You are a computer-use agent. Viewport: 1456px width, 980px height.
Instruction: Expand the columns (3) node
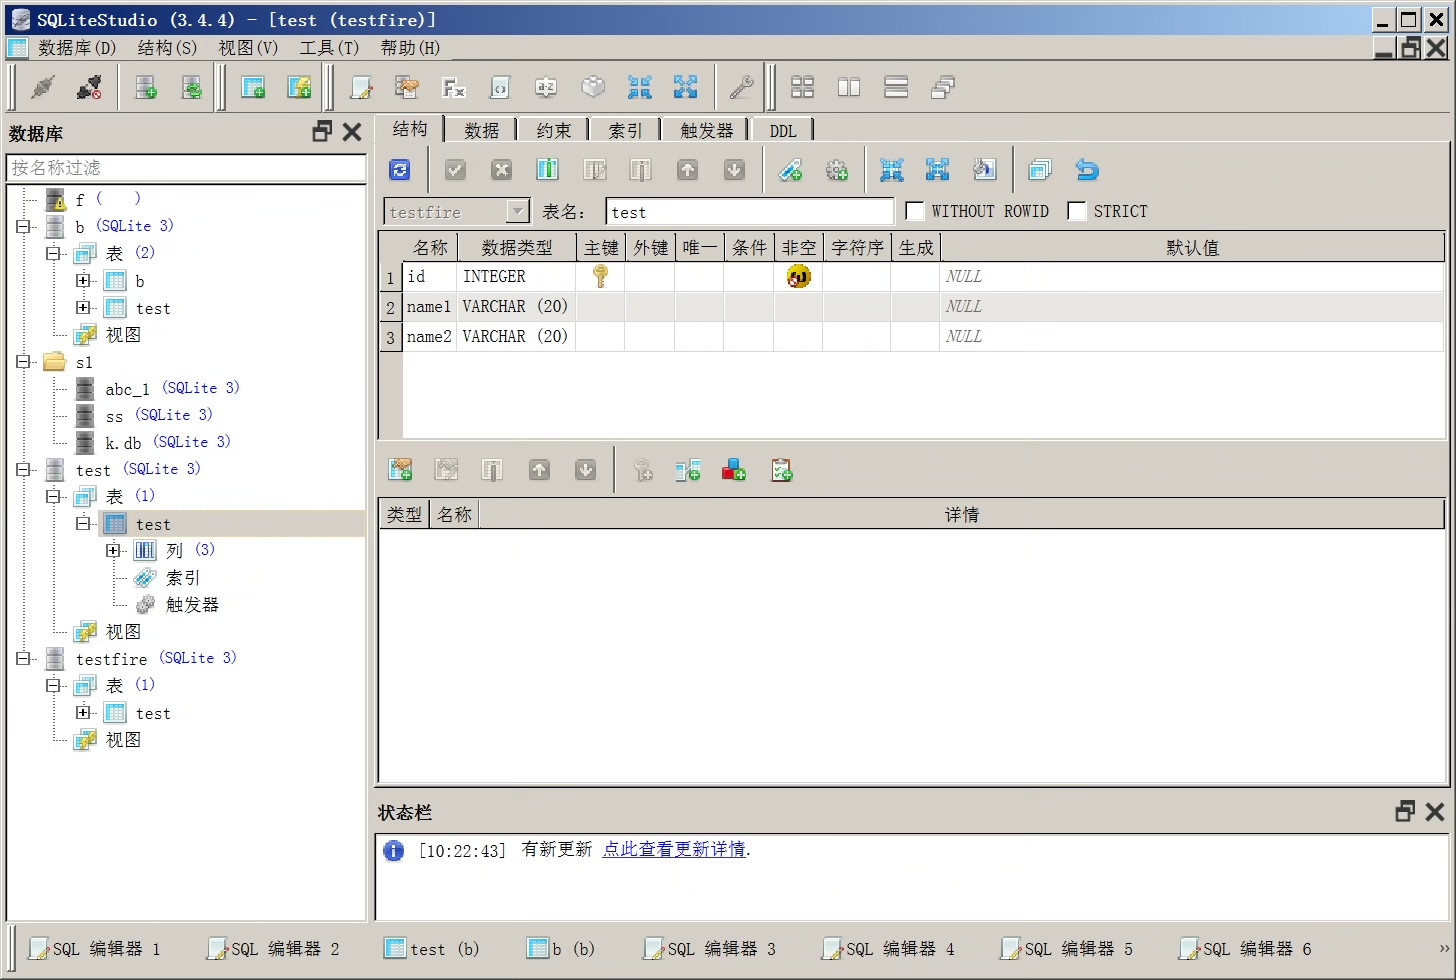pos(113,550)
